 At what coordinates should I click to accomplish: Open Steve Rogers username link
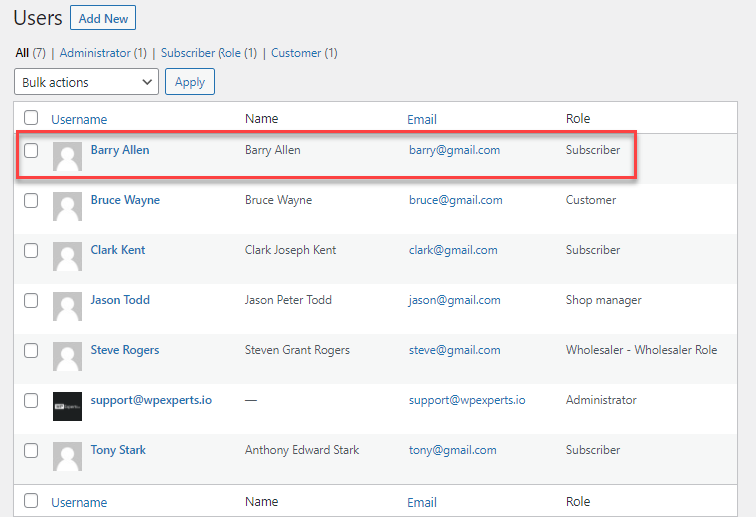(x=125, y=350)
